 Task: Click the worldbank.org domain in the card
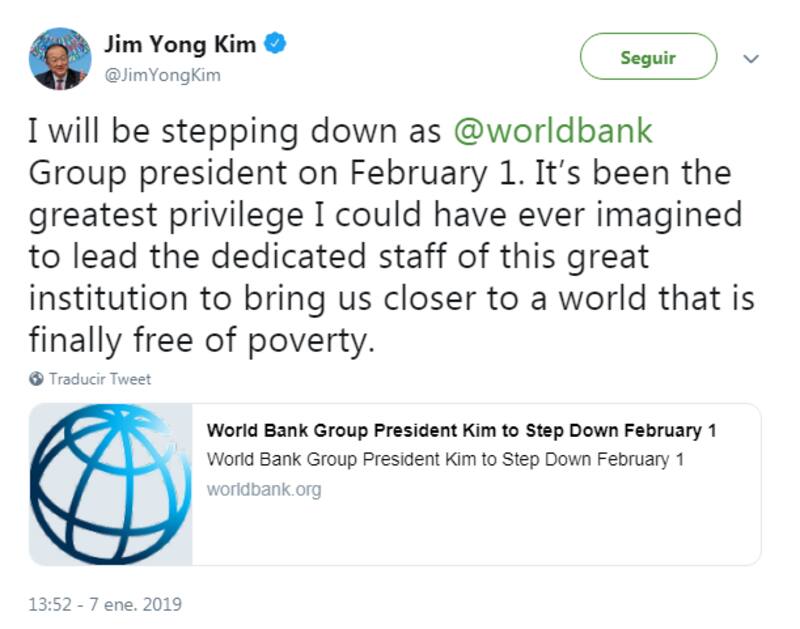(x=263, y=490)
